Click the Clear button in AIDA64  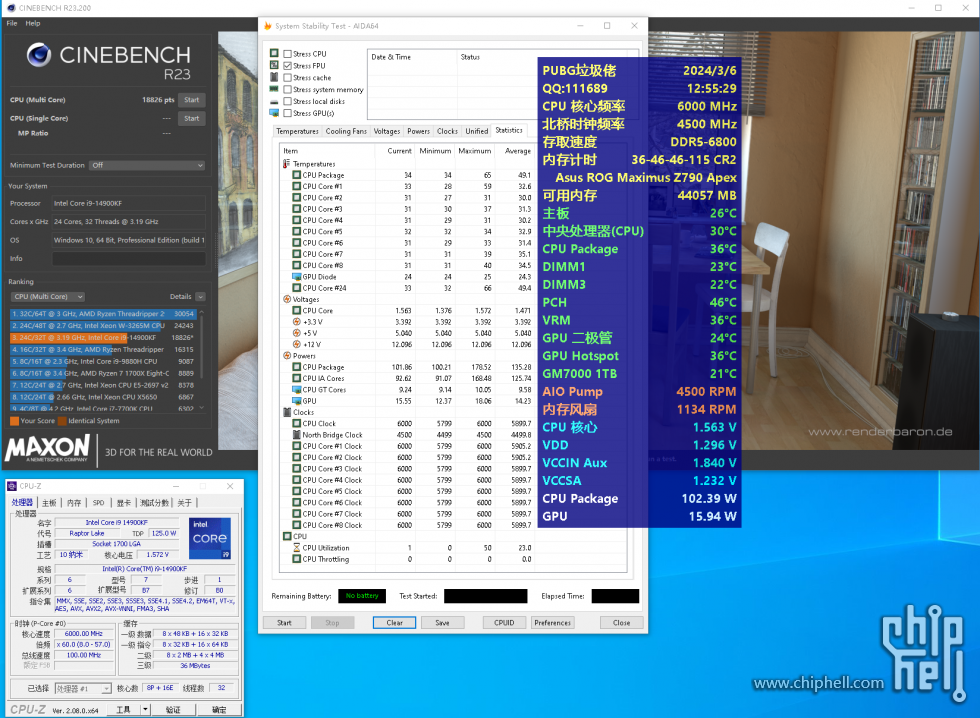[394, 622]
